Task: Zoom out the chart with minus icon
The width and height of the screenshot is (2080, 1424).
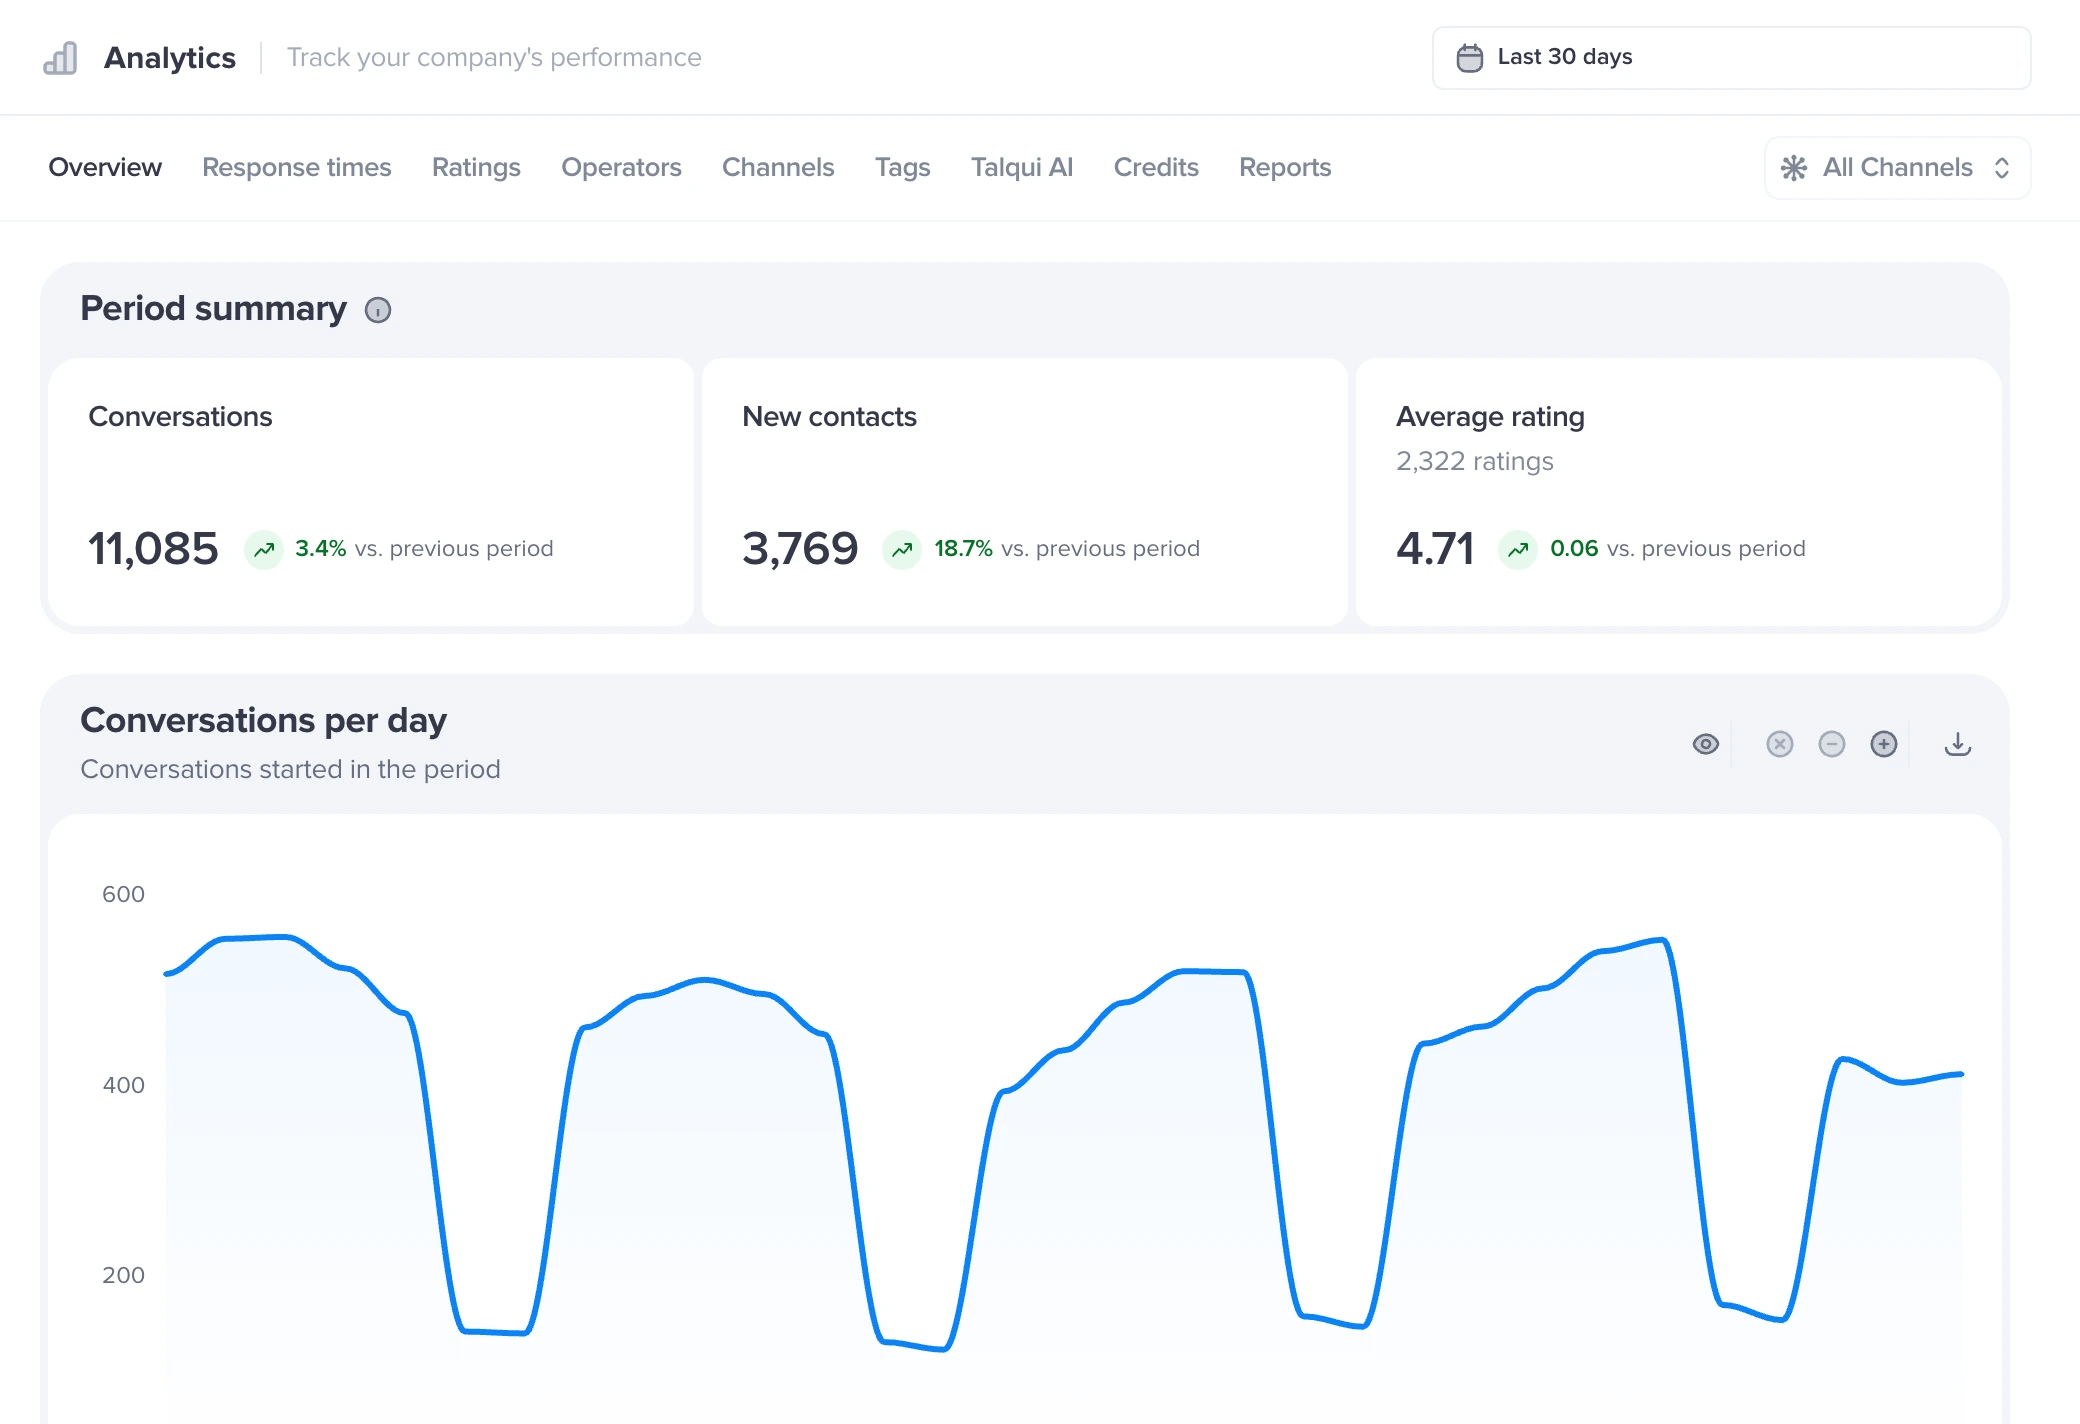Action: pyautogui.click(x=1832, y=744)
